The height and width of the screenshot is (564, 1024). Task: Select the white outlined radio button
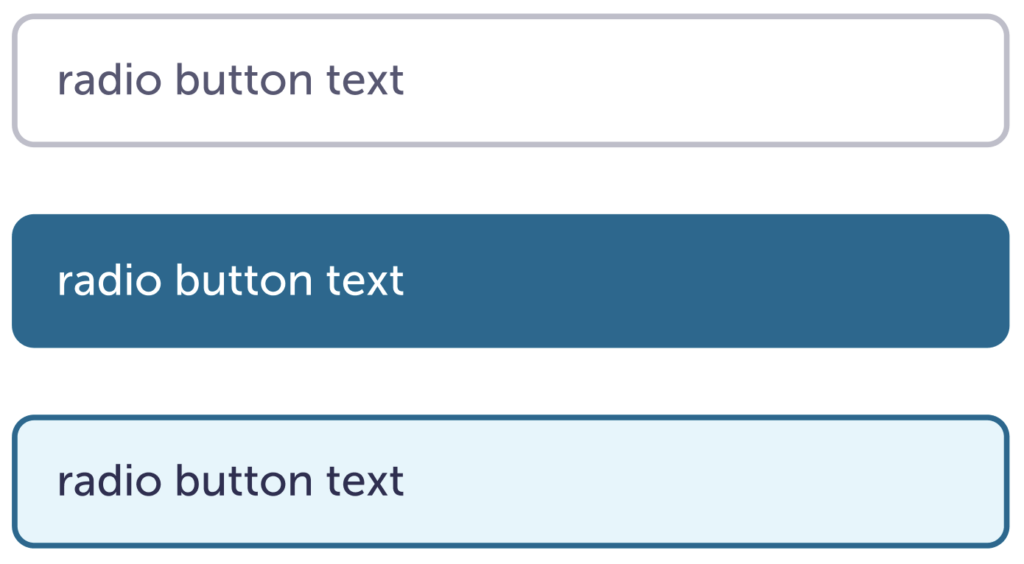(x=510, y=81)
